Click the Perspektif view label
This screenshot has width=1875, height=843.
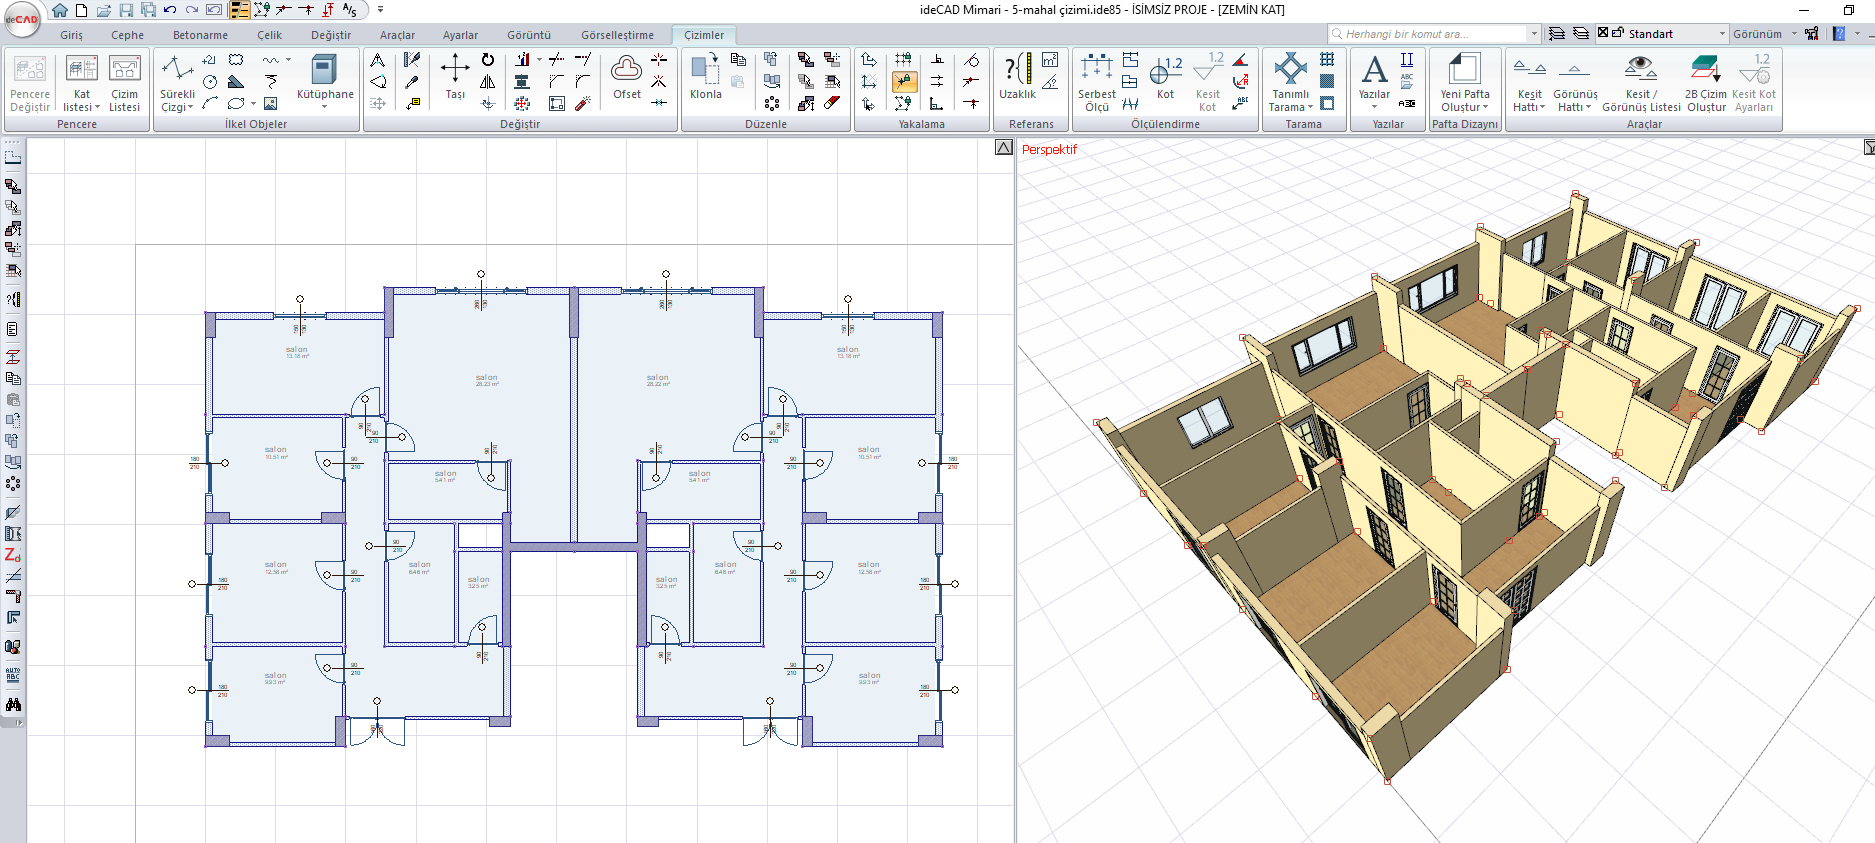(1049, 149)
